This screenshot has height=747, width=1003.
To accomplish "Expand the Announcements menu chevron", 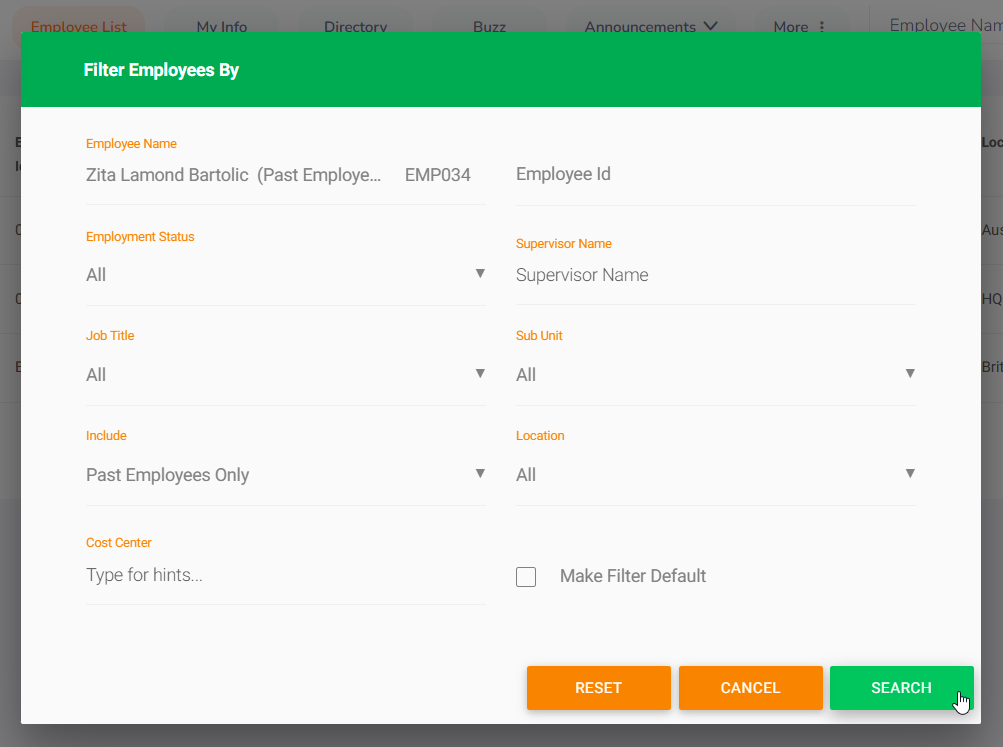I will (711, 27).
